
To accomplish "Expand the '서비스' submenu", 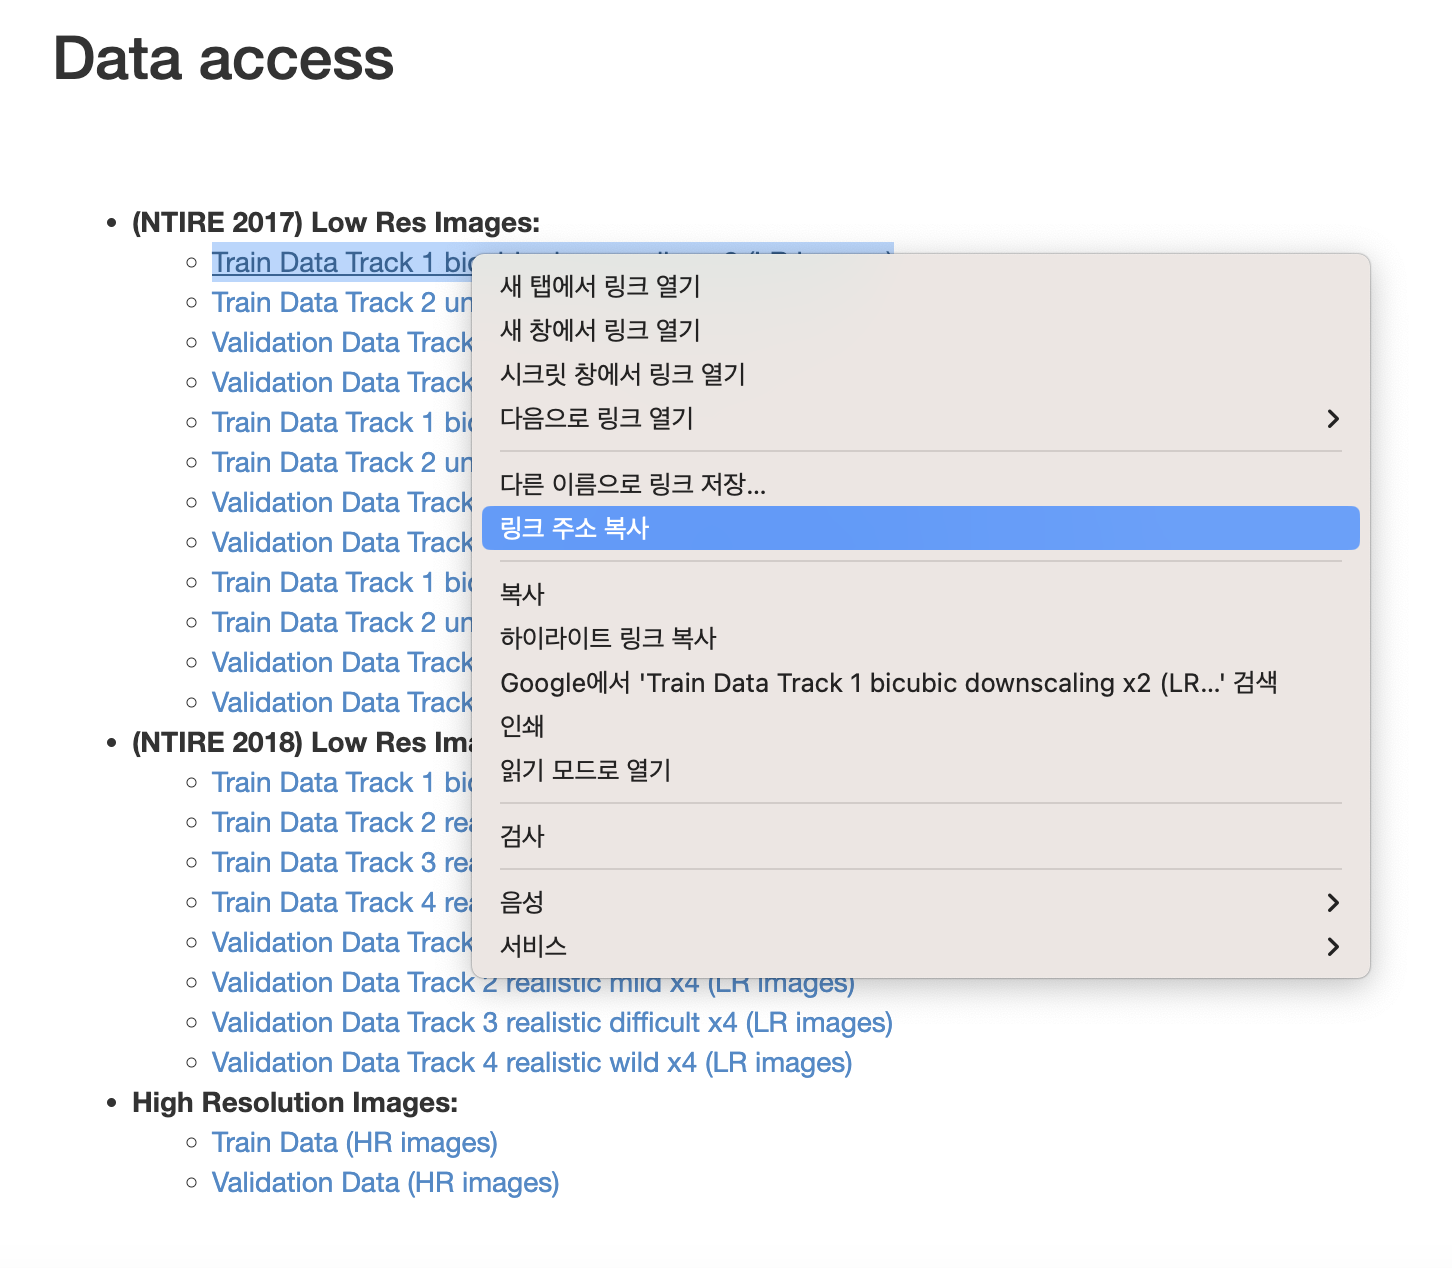I will coord(920,946).
